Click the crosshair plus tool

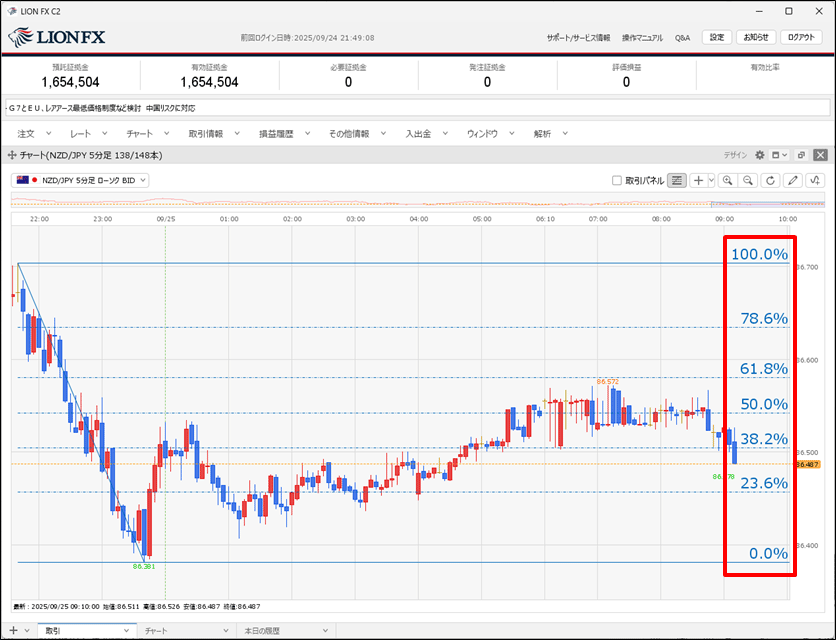[698, 180]
